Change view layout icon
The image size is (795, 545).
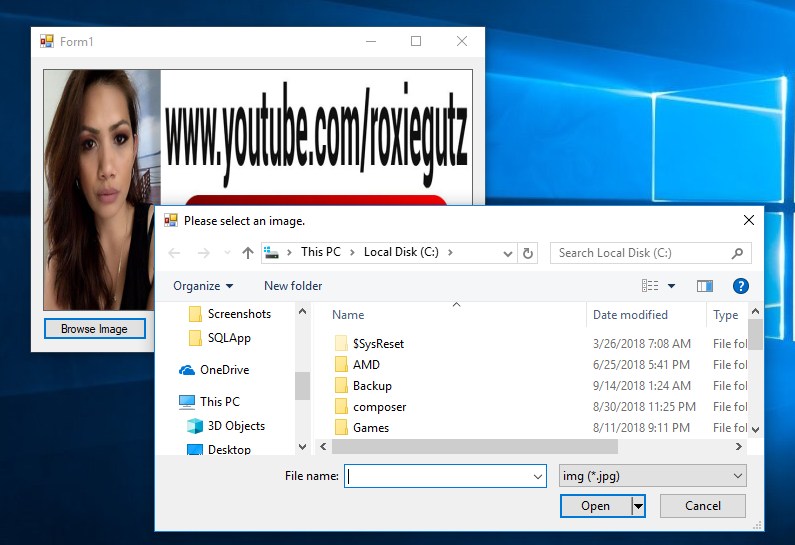pos(650,286)
